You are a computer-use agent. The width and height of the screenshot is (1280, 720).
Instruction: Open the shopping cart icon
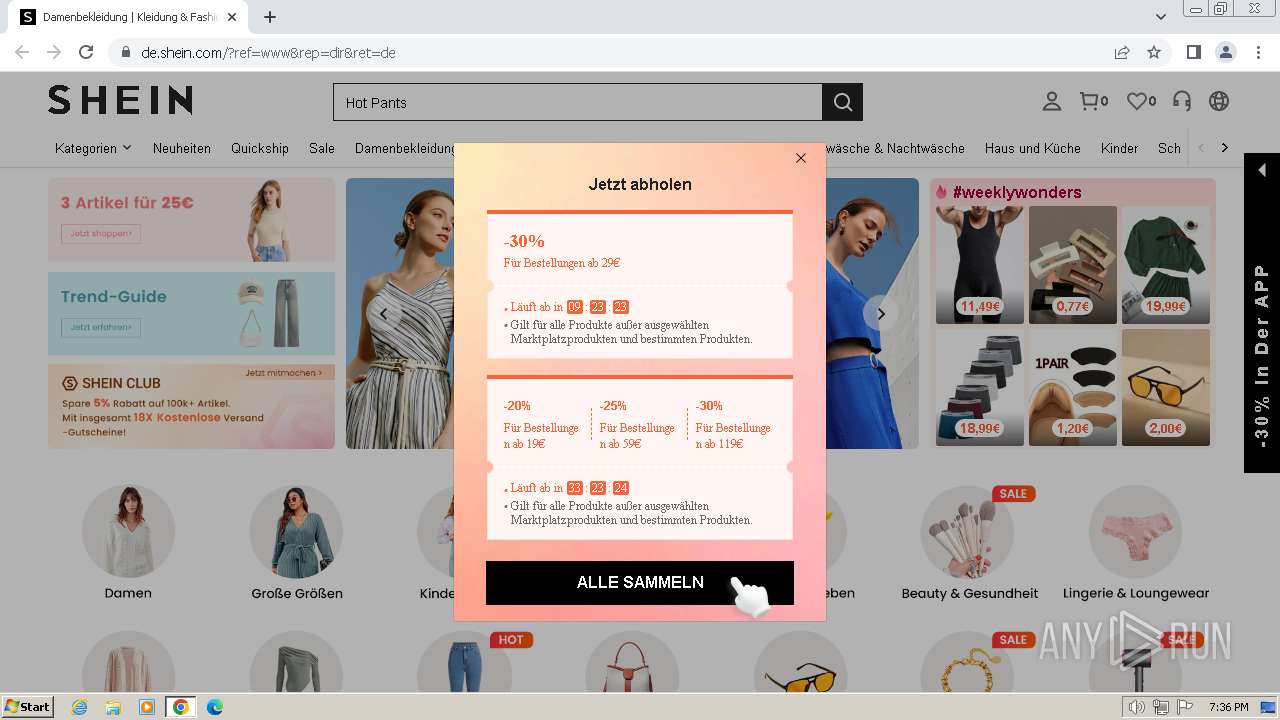tap(1094, 101)
